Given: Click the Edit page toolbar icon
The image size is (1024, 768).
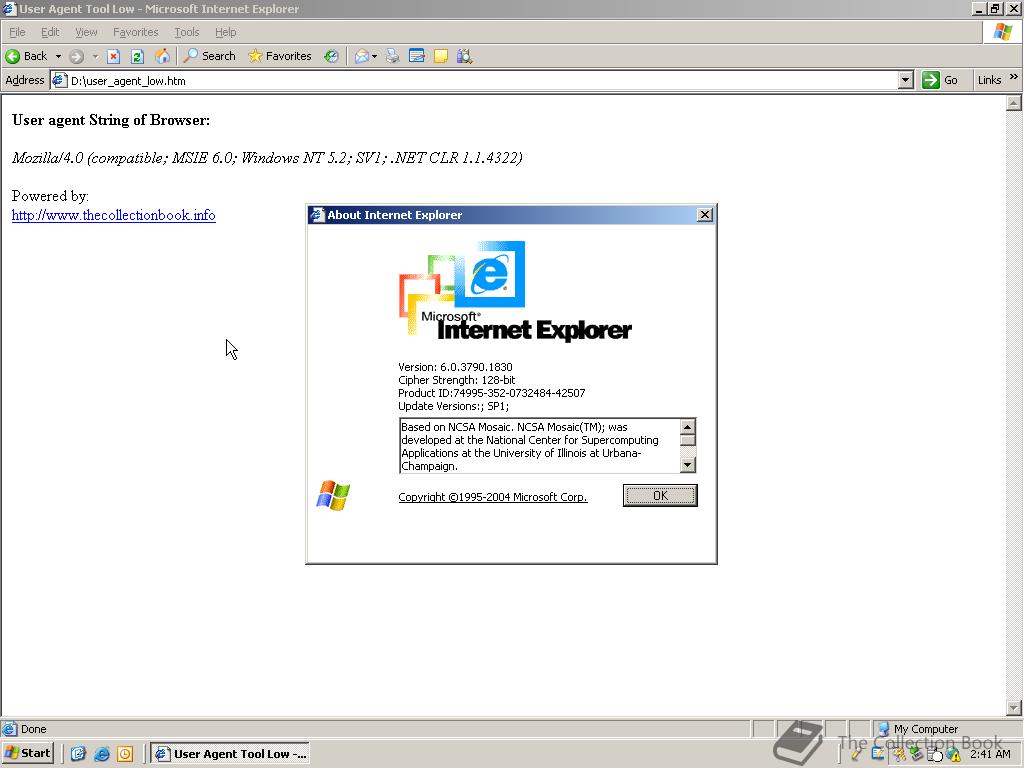Looking at the screenshot, I should pos(417,56).
